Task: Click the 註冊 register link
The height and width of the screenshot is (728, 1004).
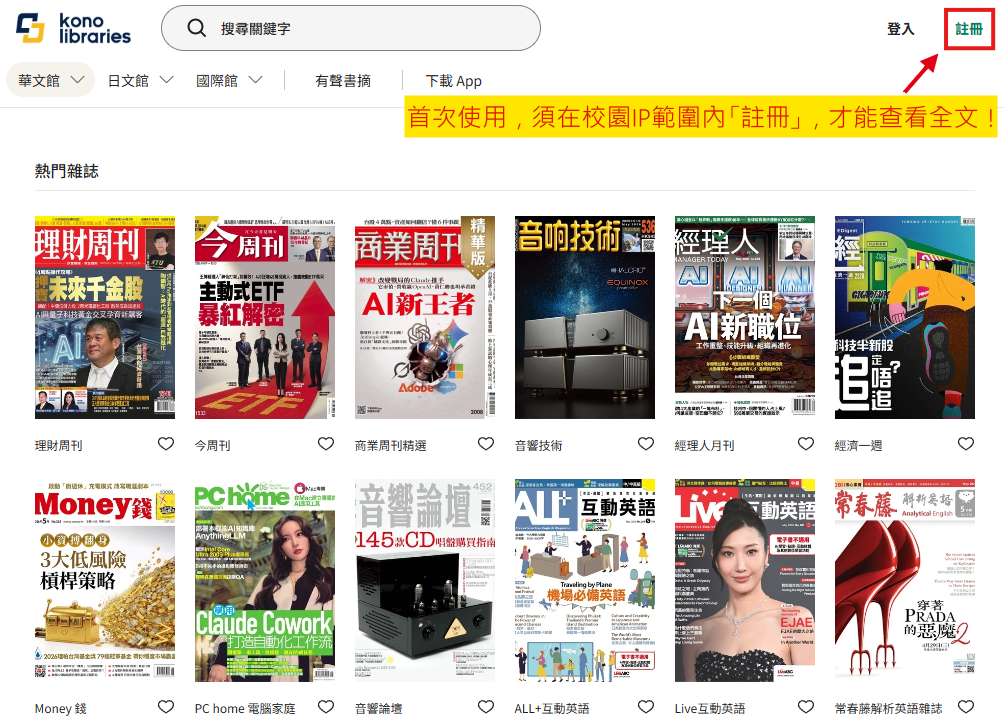Action: (969, 29)
